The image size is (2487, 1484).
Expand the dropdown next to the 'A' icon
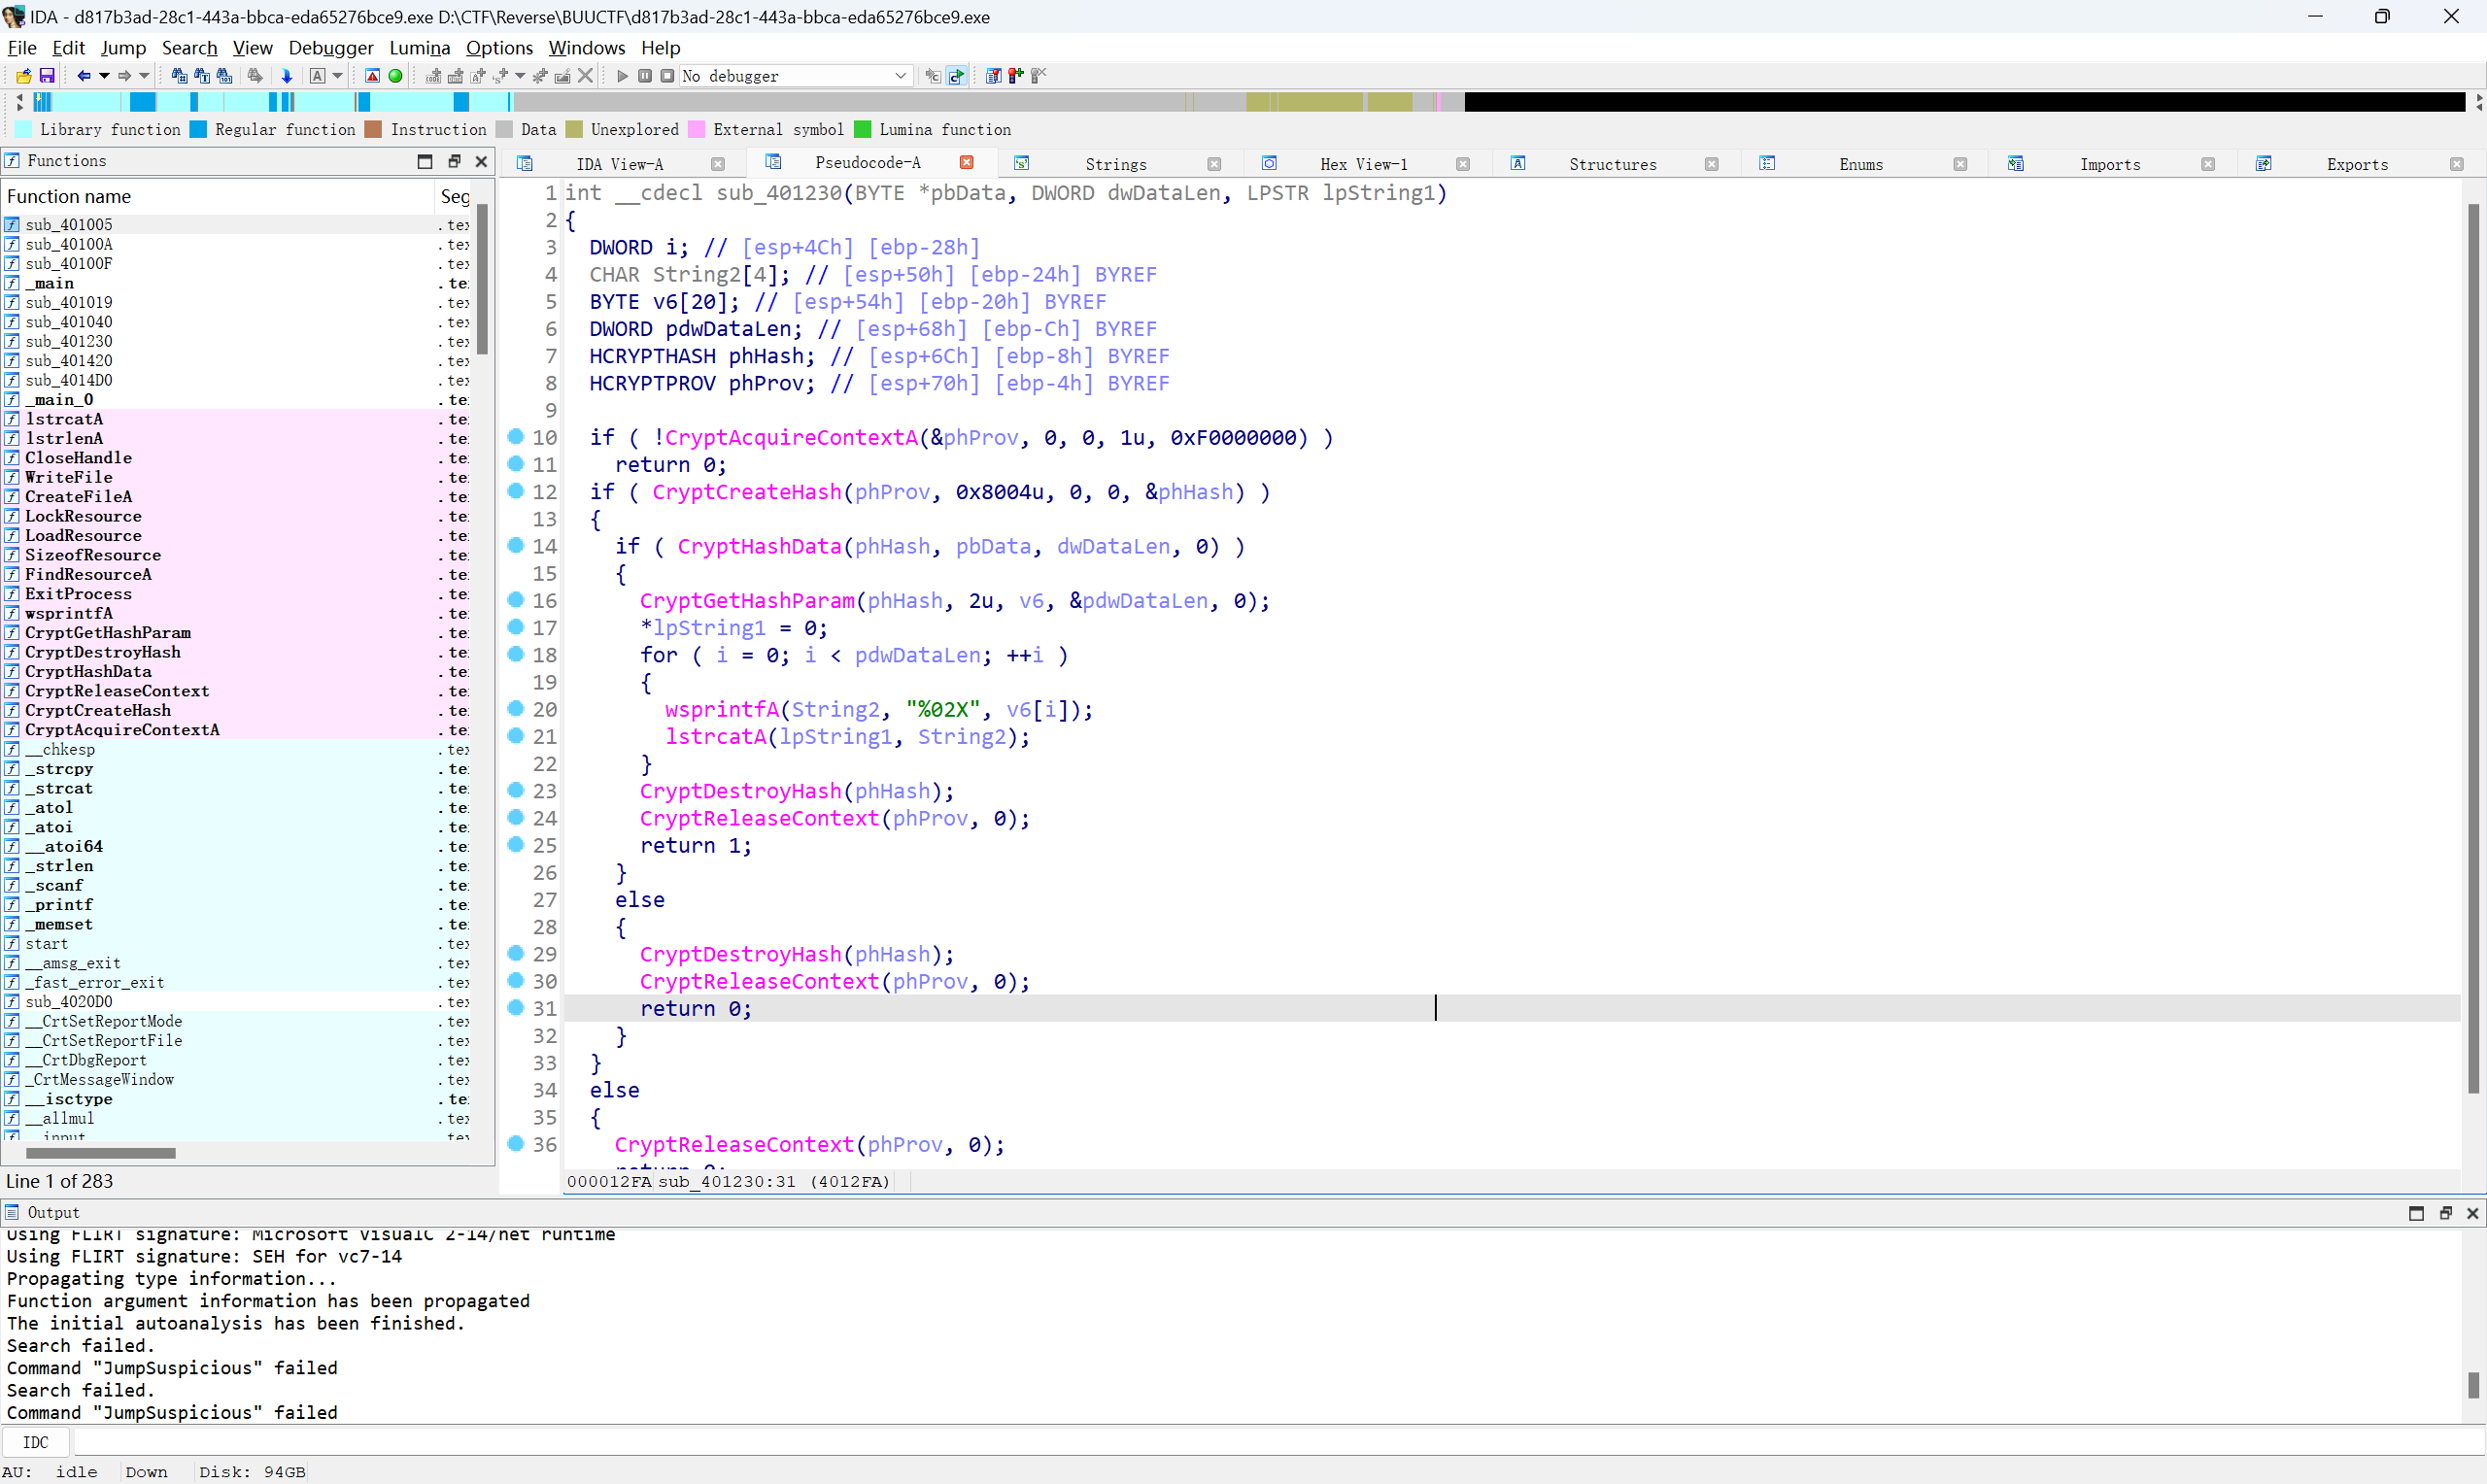(x=337, y=76)
